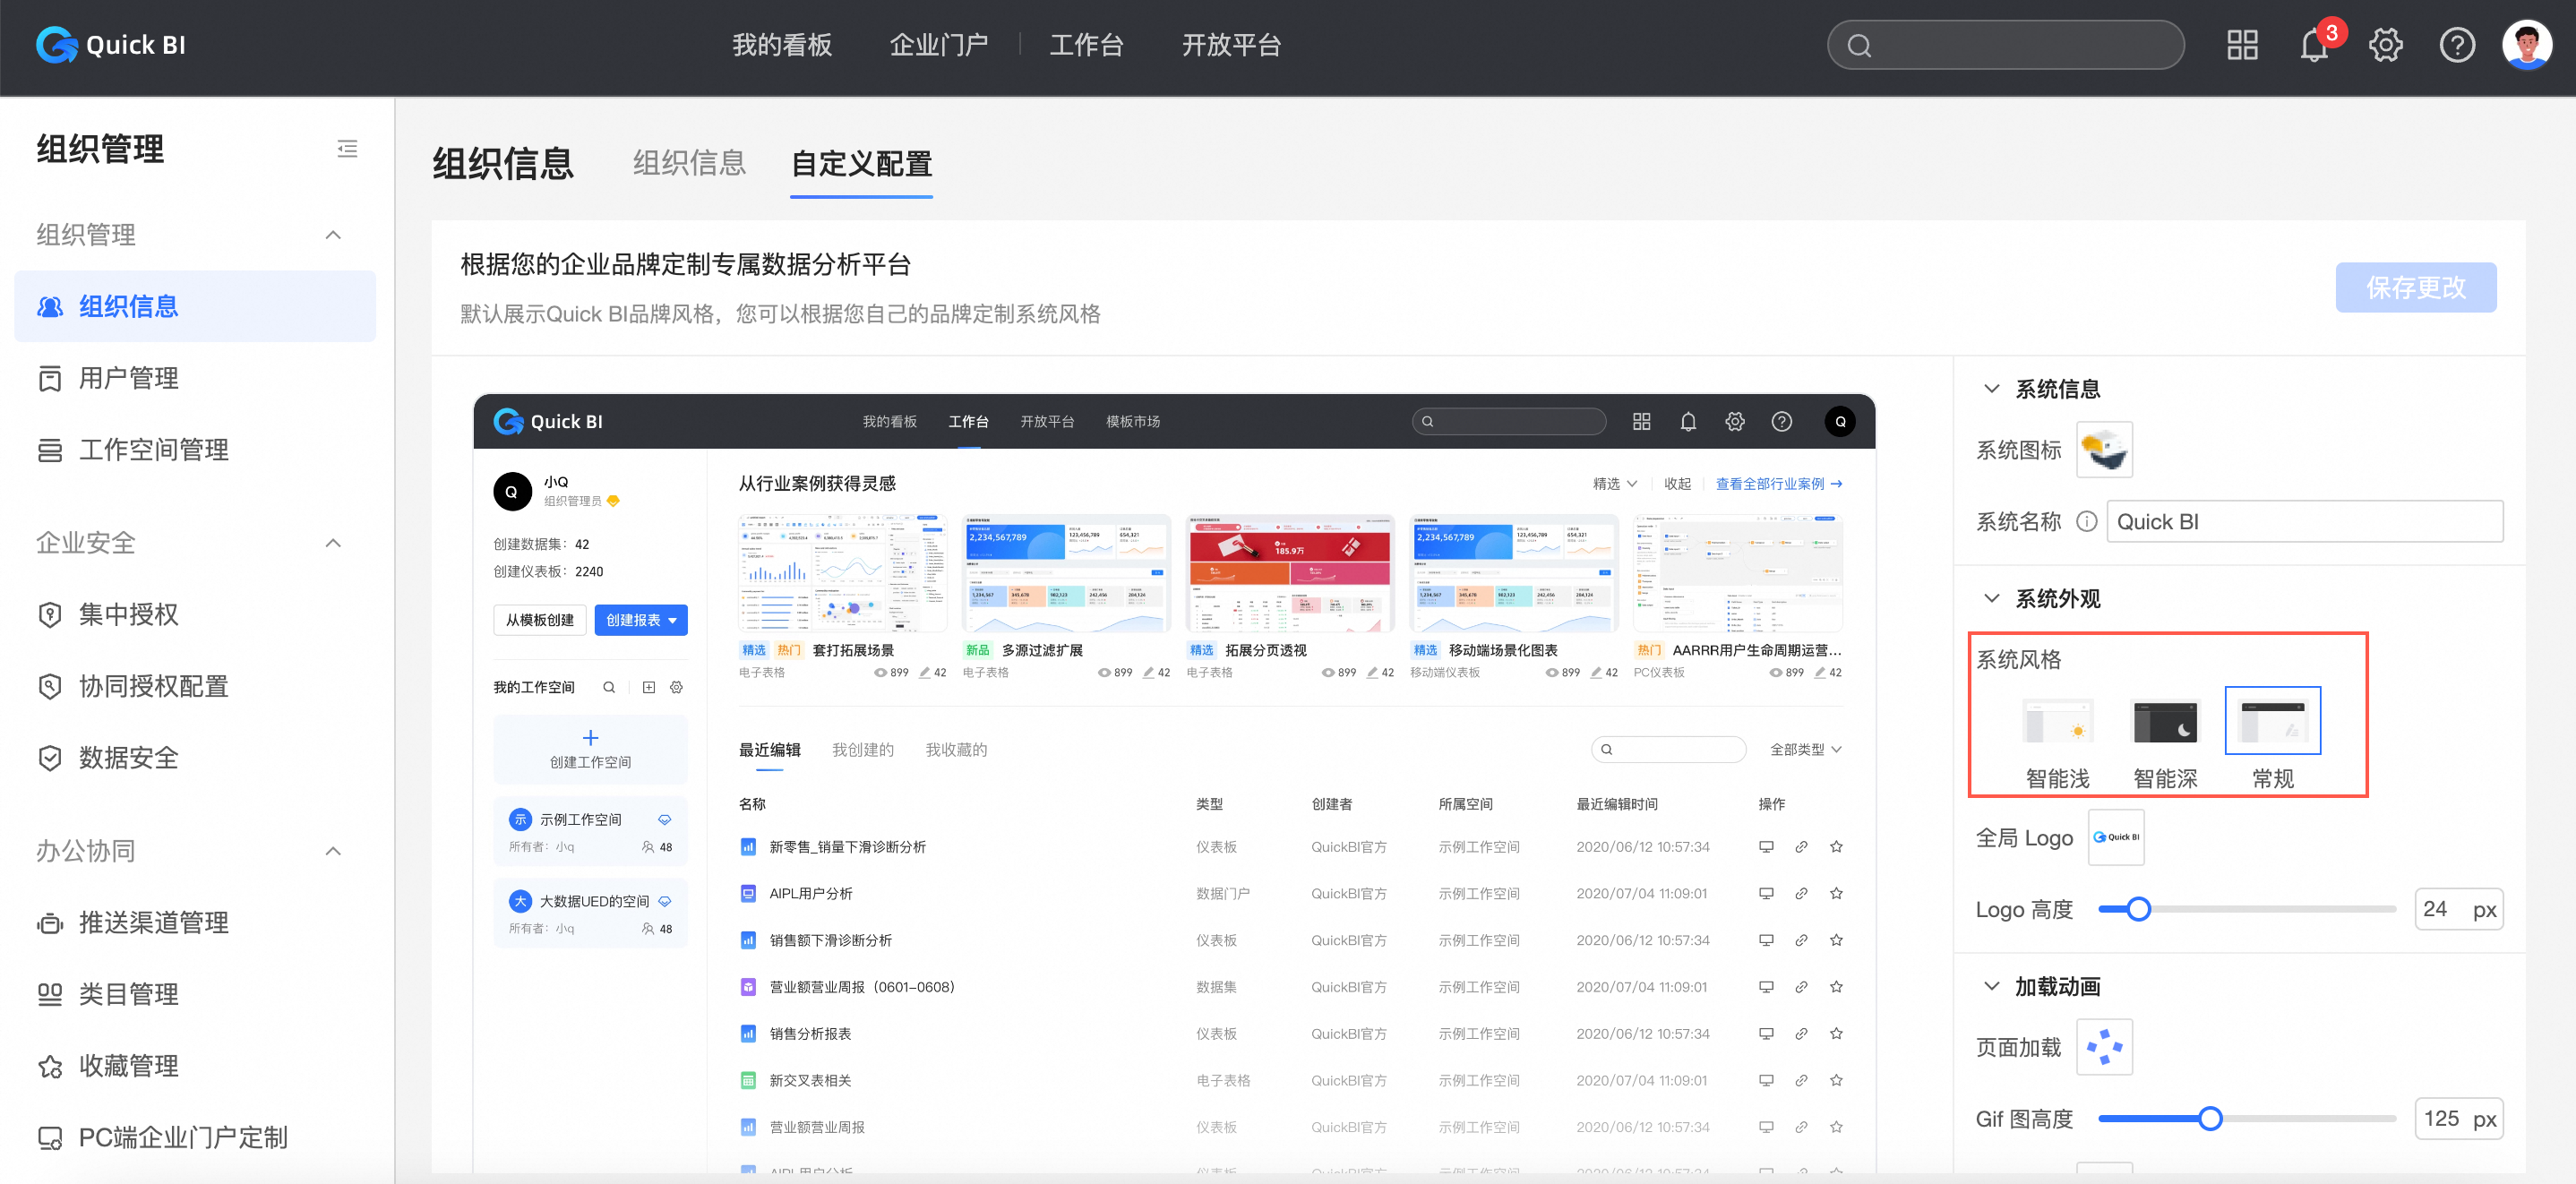
Task: Click the Quick BI logo in top bar
Action: (x=111, y=45)
